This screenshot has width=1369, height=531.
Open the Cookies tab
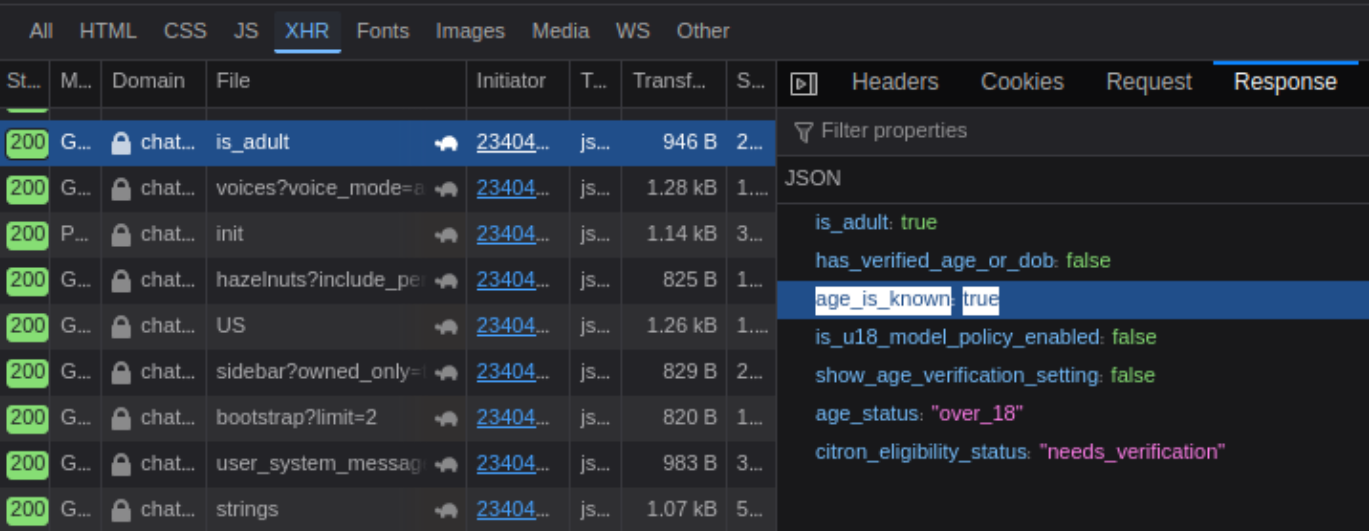(x=1022, y=82)
